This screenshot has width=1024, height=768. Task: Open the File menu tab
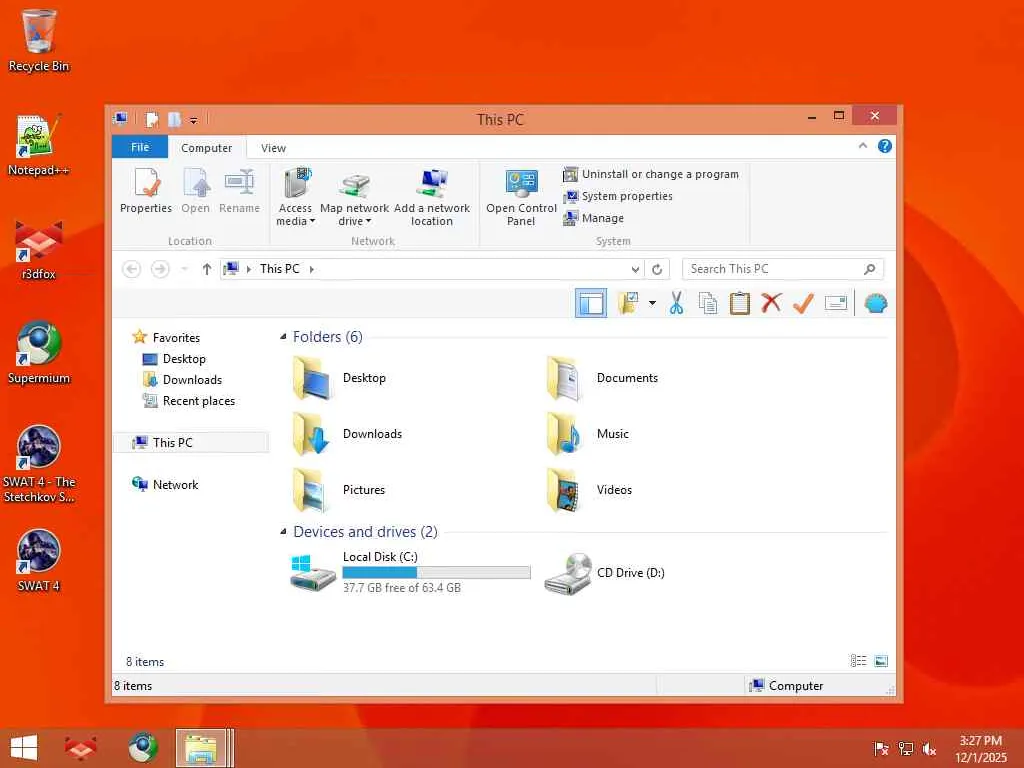tap(140, 147)
